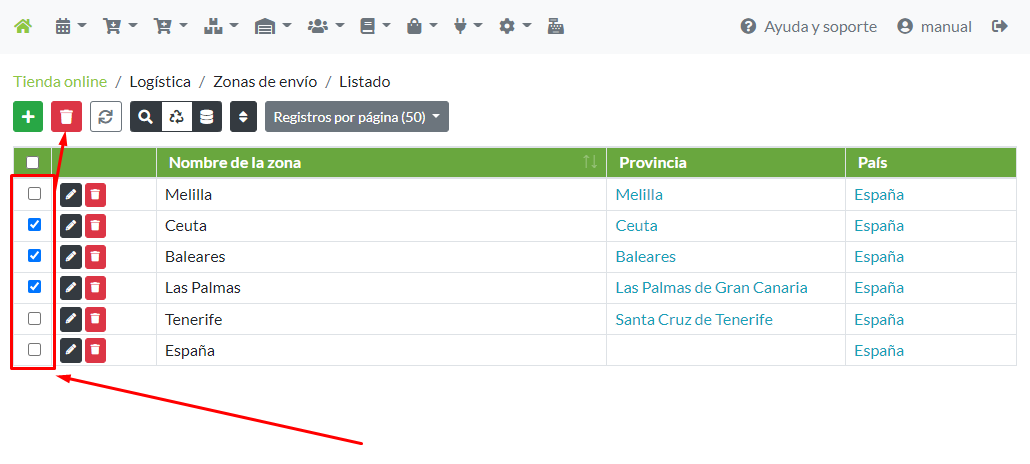Edit the Melilla zone with pencil icon

coord(71,195)
